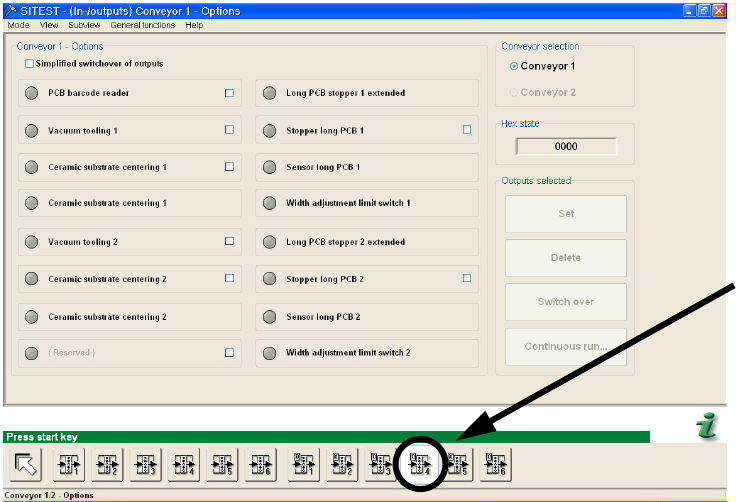Select the Conveyor 2 radio button

(x=514, y=93)
